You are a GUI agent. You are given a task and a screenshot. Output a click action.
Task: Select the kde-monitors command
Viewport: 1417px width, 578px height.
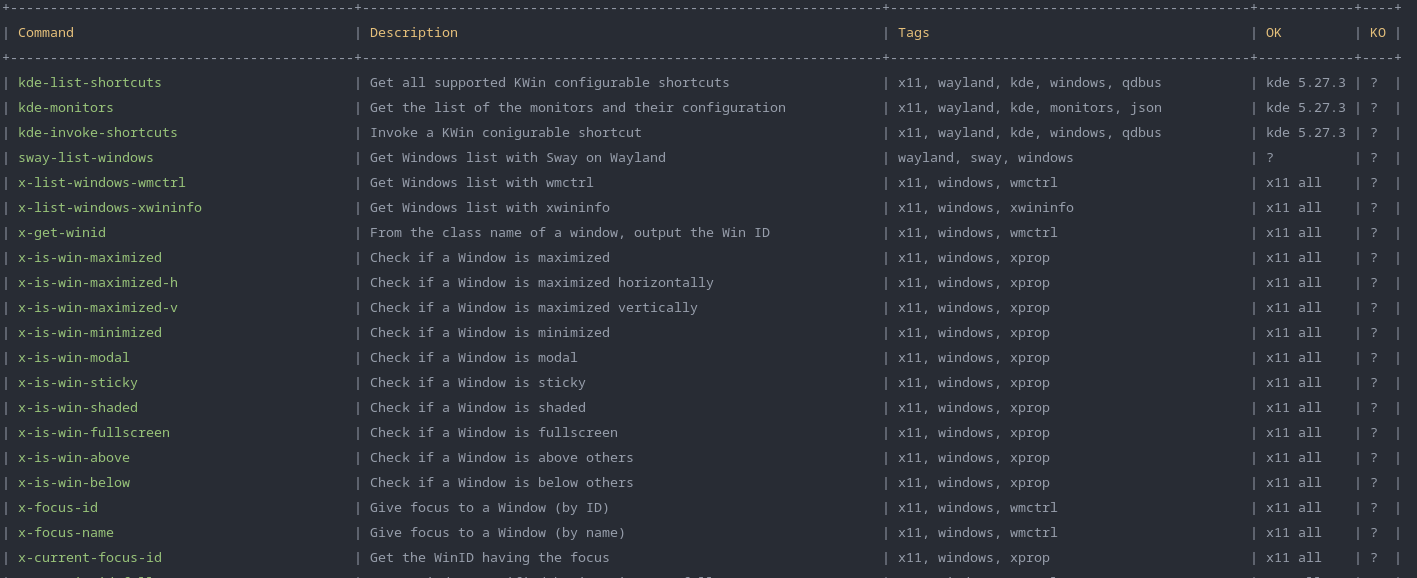click(66, 108)
